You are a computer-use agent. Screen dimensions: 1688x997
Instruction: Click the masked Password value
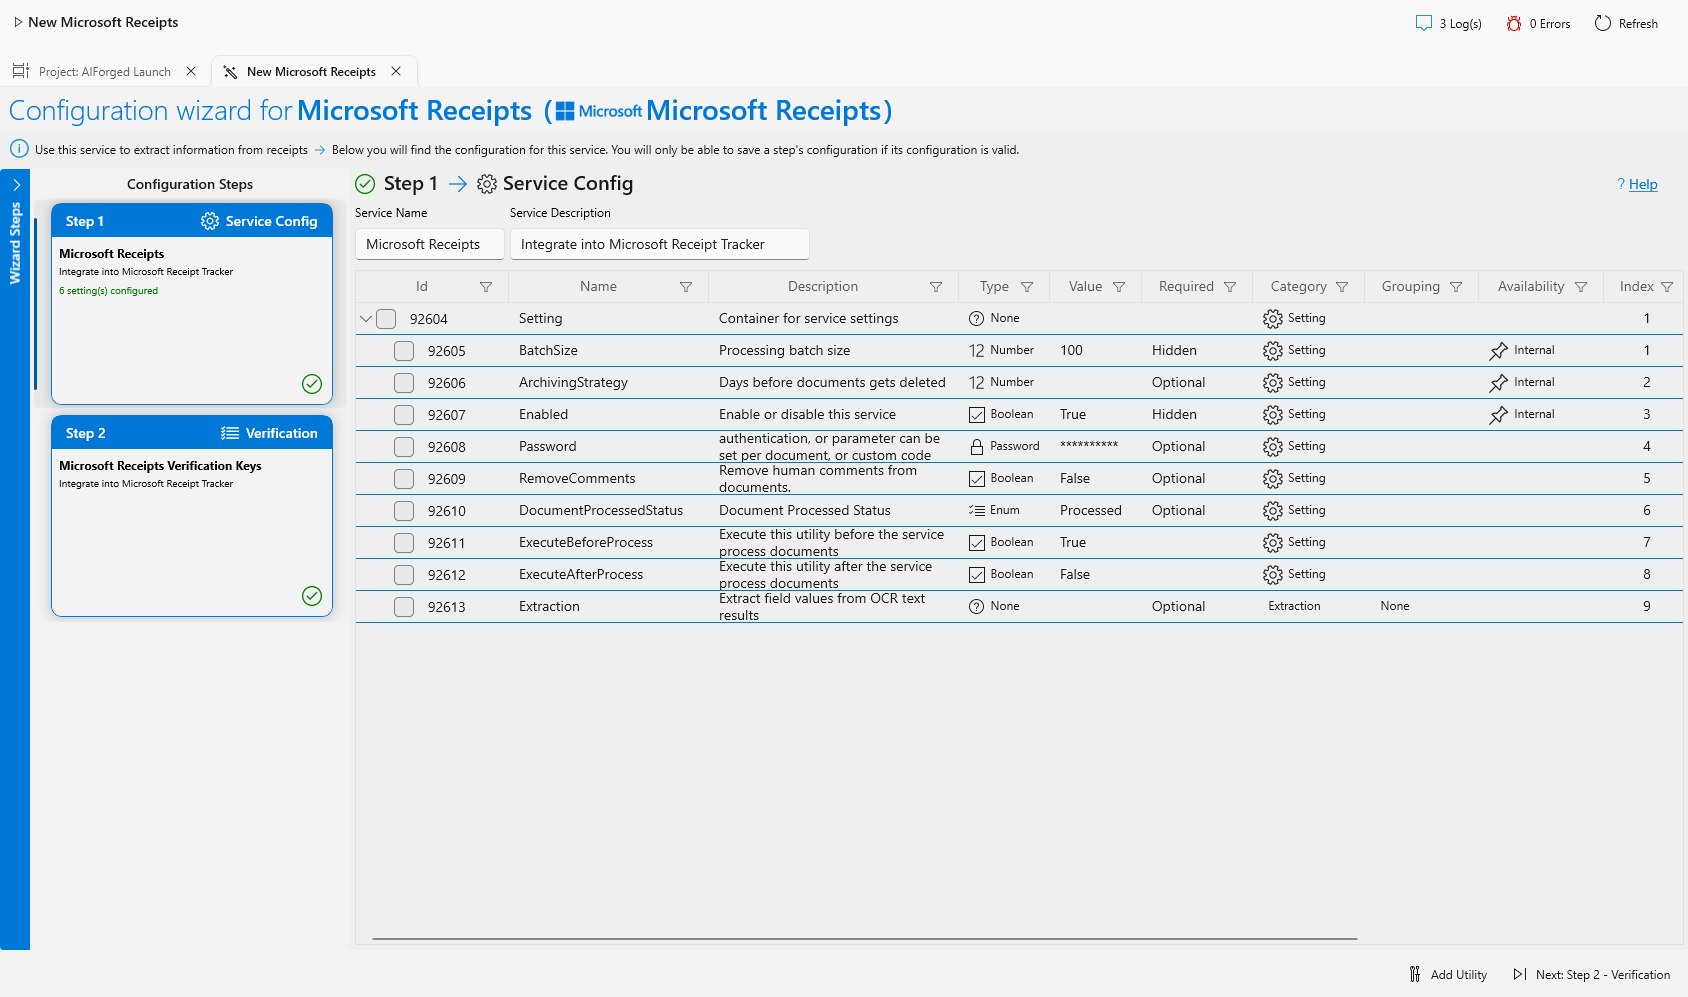click(x=1089, y=445)
